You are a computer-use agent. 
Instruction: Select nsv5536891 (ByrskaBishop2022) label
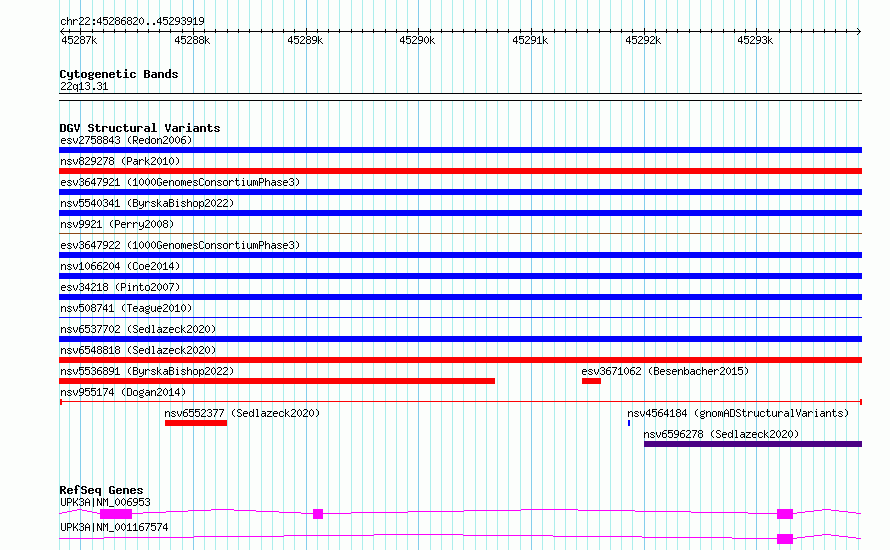(147, 371)
